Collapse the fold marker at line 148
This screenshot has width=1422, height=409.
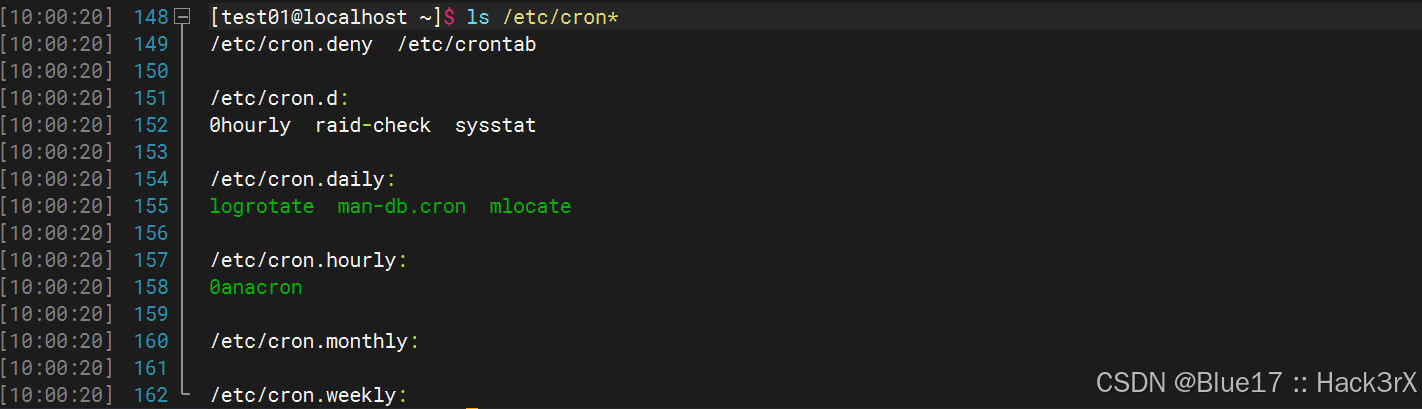[x=181, y=18]
